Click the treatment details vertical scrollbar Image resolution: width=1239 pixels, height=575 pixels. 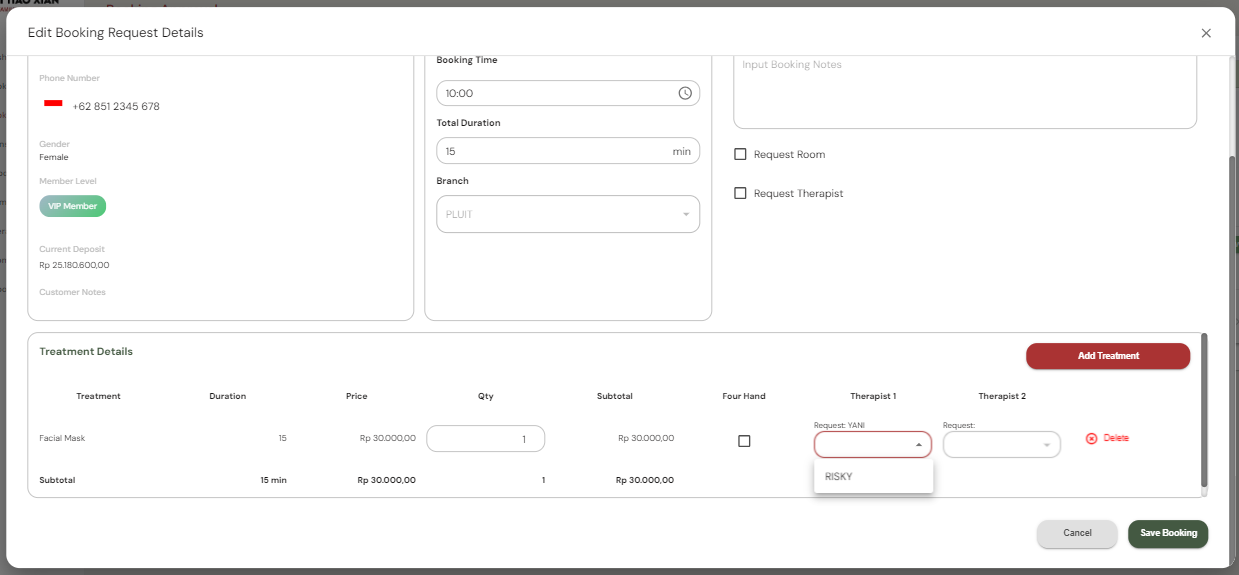coord(1203,412)
